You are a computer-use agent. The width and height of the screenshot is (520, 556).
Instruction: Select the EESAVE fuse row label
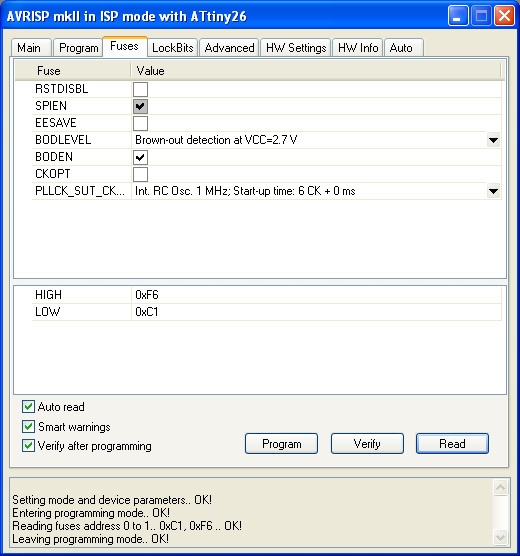(x=56, y=123)
